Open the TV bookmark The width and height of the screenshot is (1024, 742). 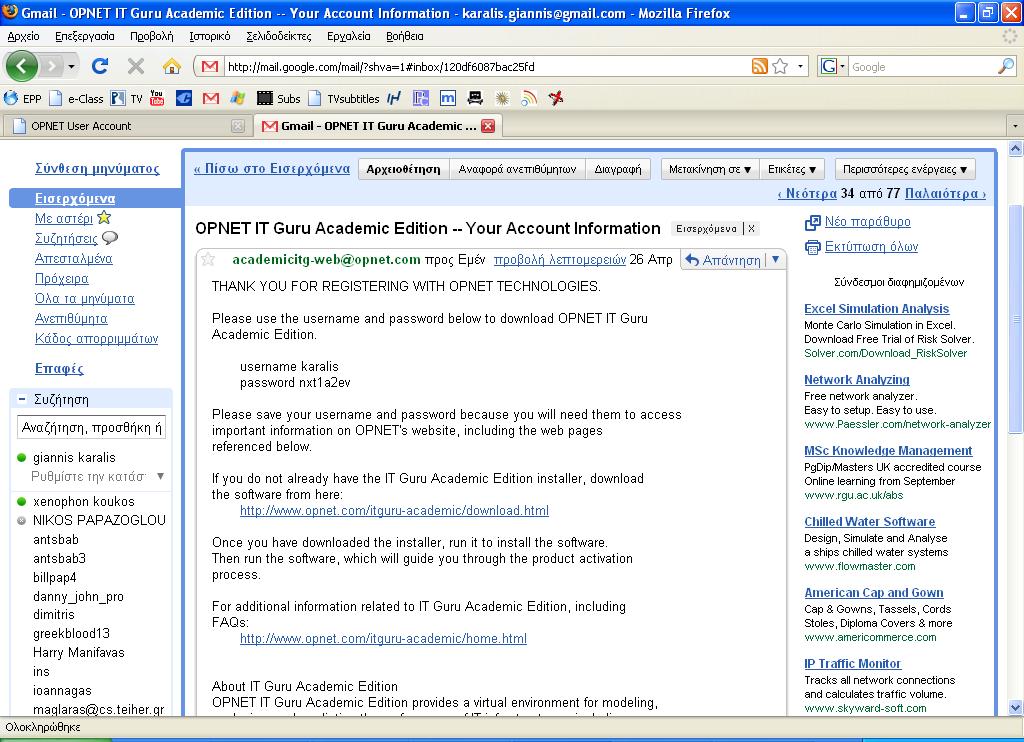[x=126, y=99]
